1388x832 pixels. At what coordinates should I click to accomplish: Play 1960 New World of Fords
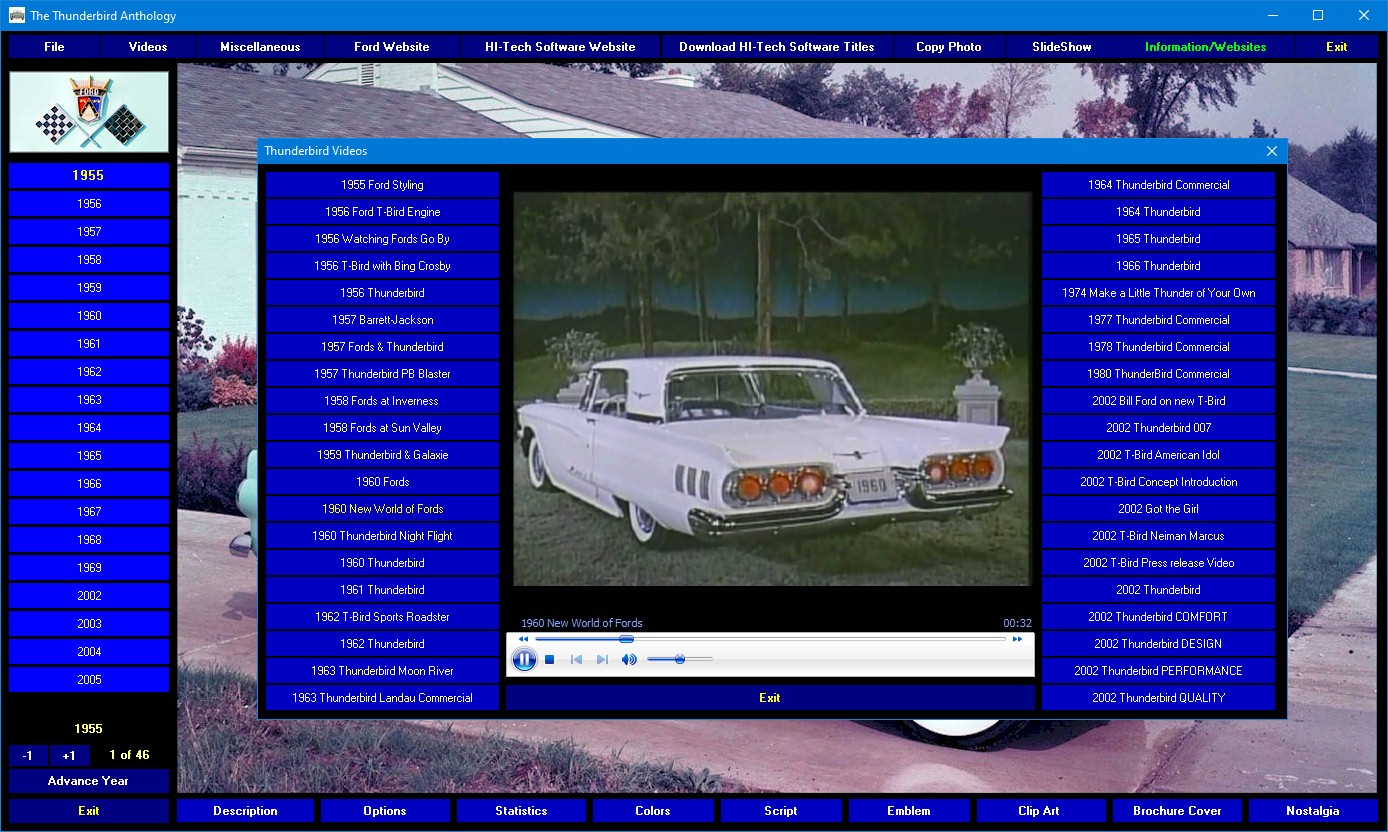pos(382,509)
